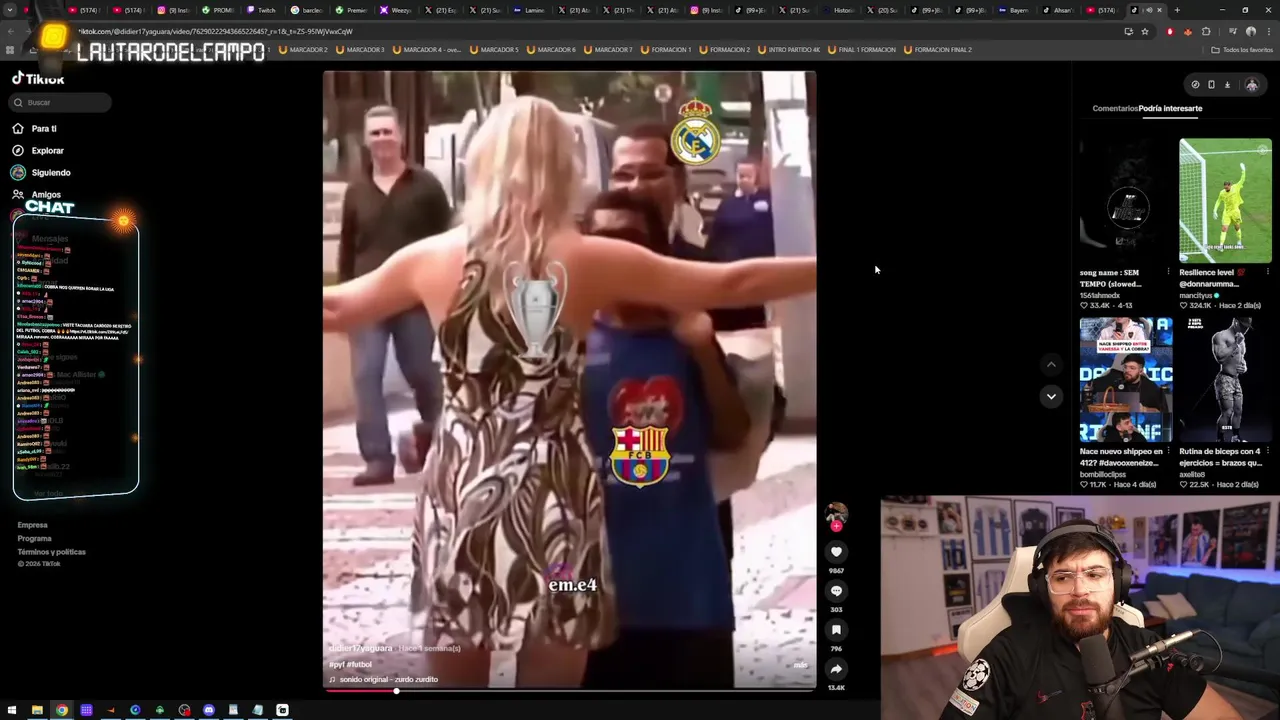Switch to the Bayern browser tab
The image size is (1280, 720).
click(x=1014, y=10)
